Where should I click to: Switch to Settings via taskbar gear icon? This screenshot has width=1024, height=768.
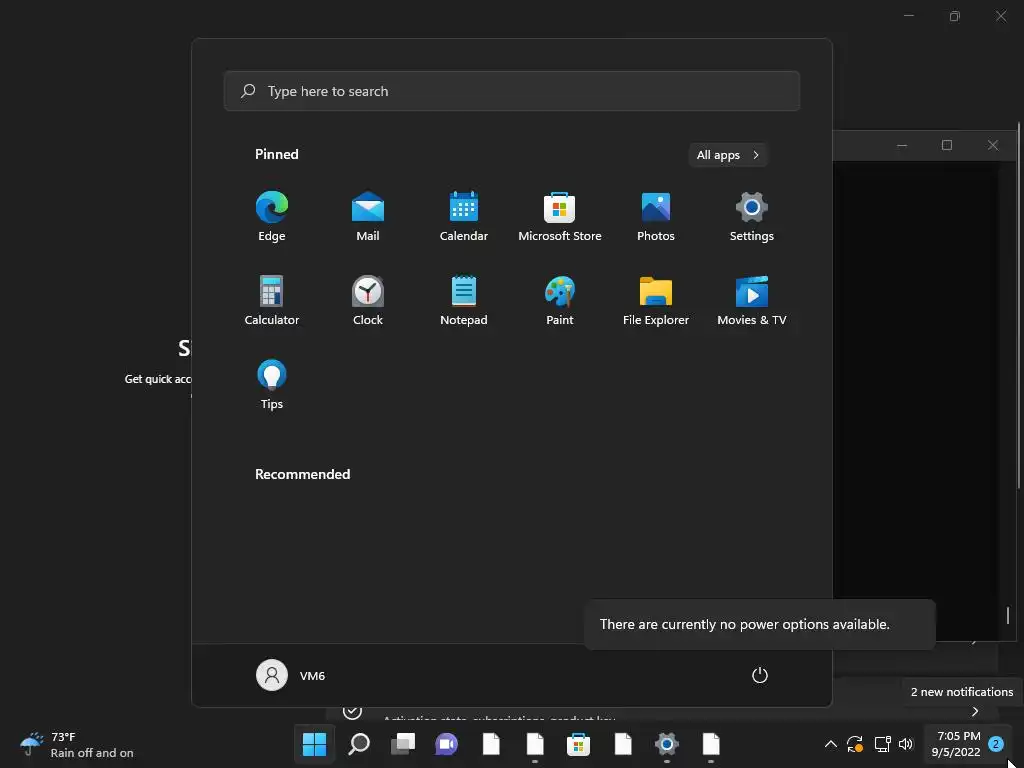[x=667, y=744]
